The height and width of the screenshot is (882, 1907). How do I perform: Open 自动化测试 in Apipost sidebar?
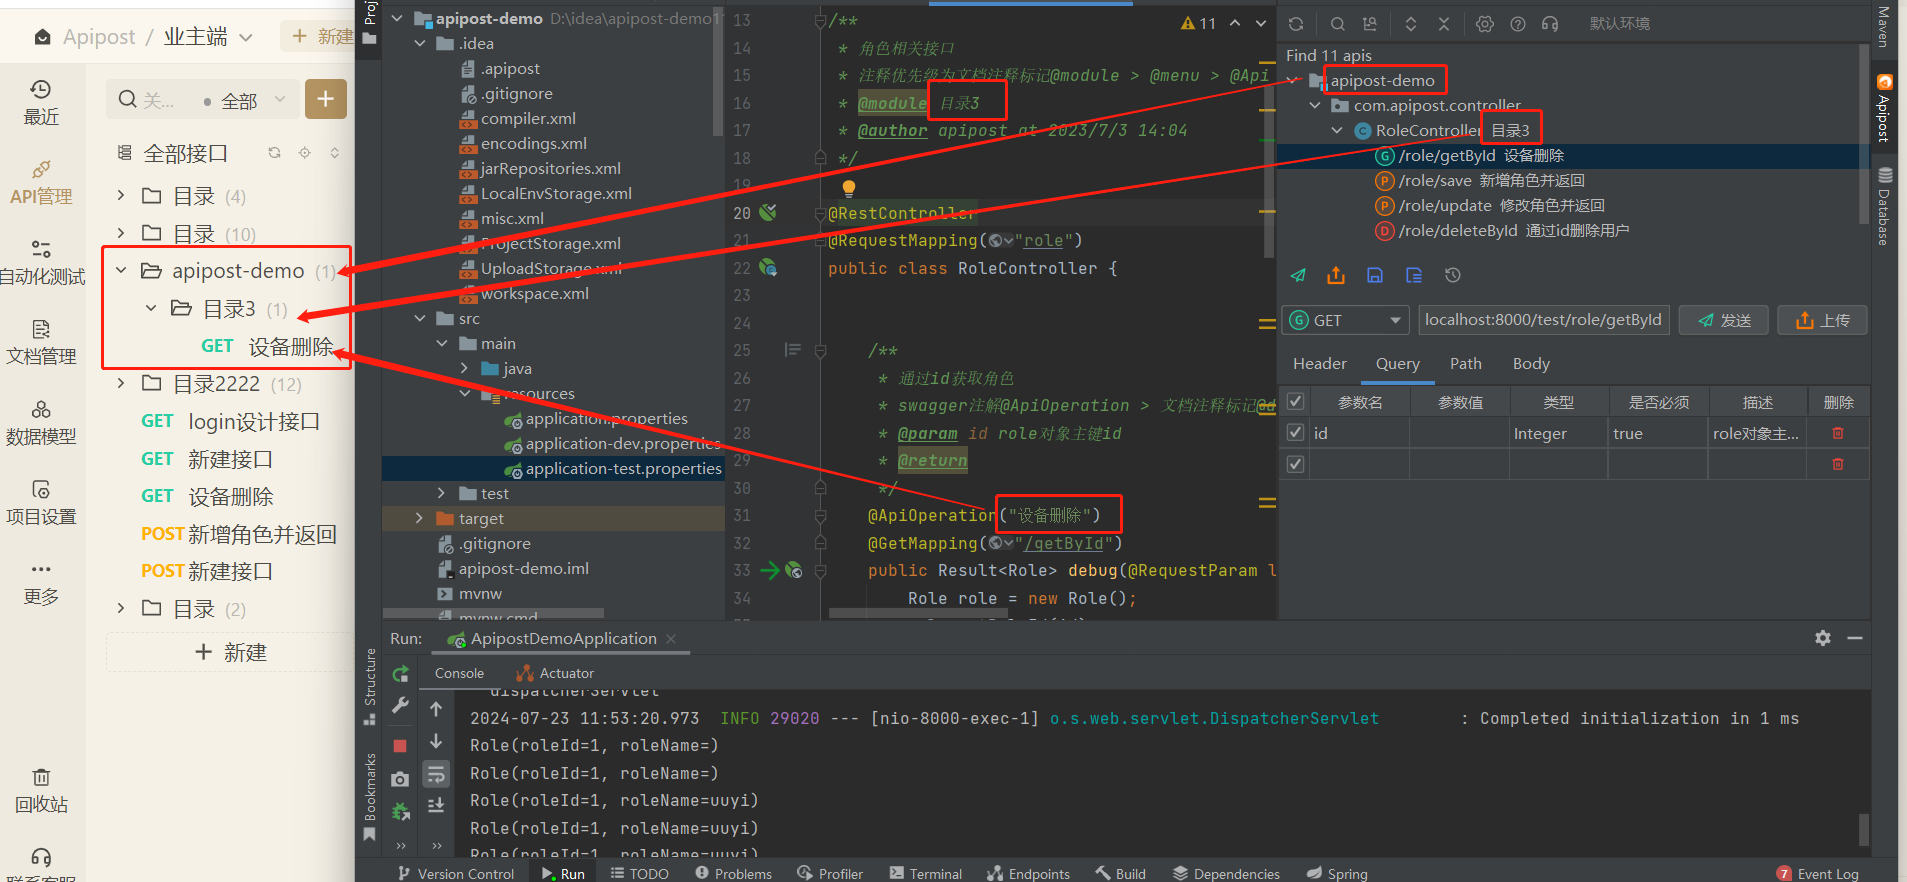[42, 263]
